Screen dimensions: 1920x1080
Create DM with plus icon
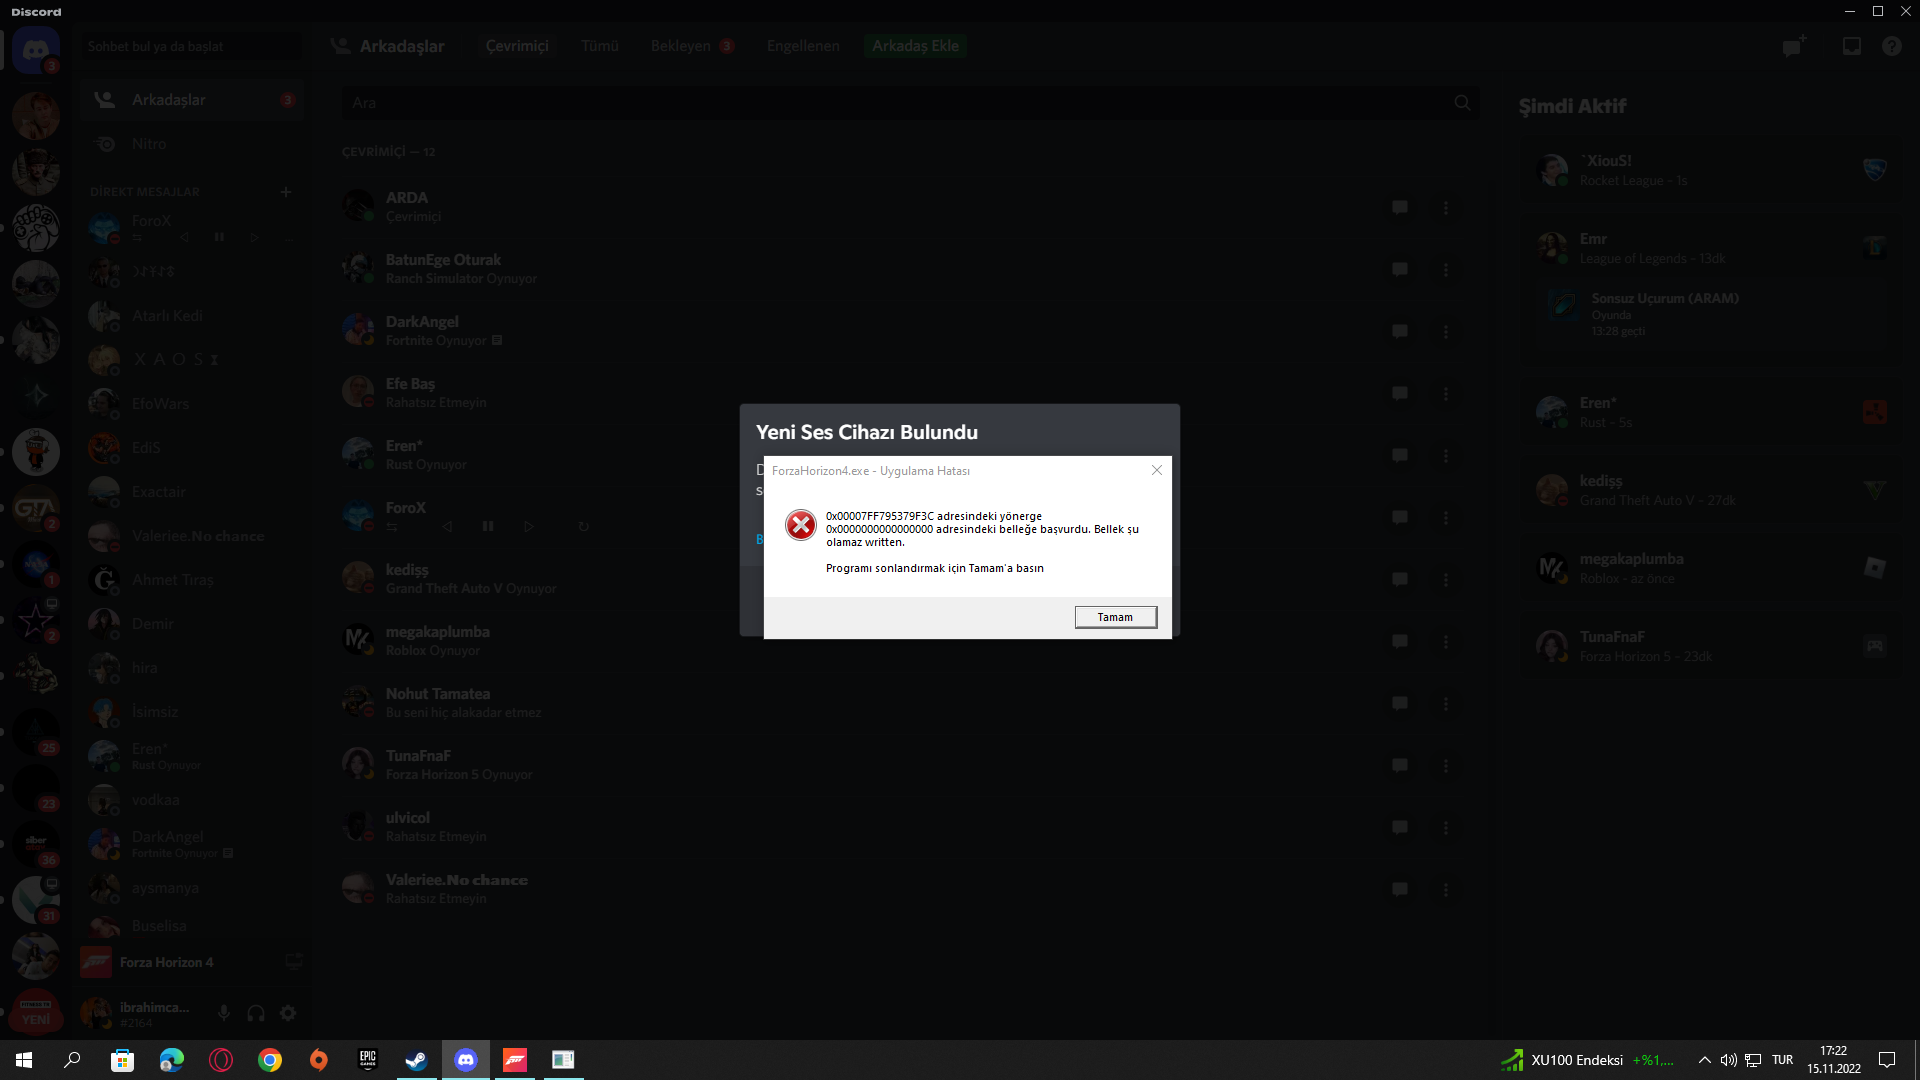coord(286,192)
